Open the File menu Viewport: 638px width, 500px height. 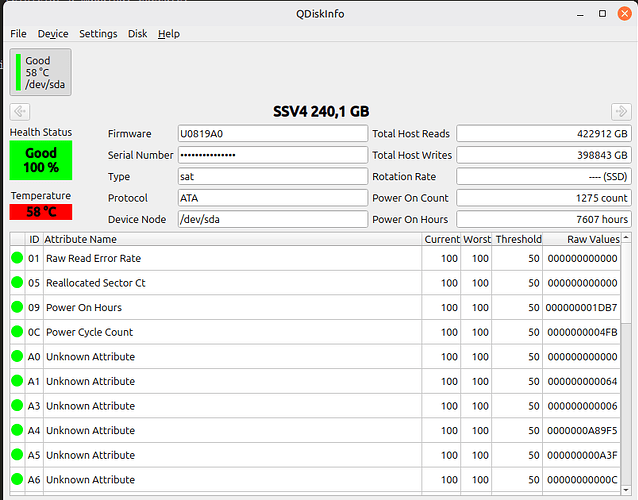(18, 34)
